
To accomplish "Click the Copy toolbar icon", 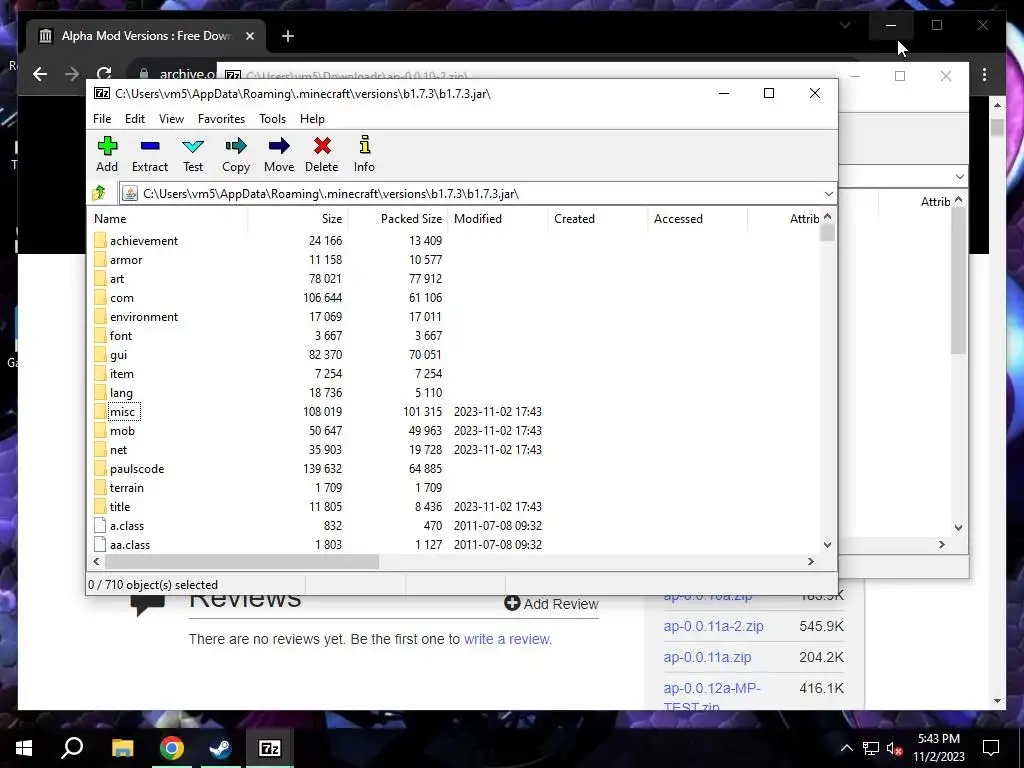I will 236,146.
